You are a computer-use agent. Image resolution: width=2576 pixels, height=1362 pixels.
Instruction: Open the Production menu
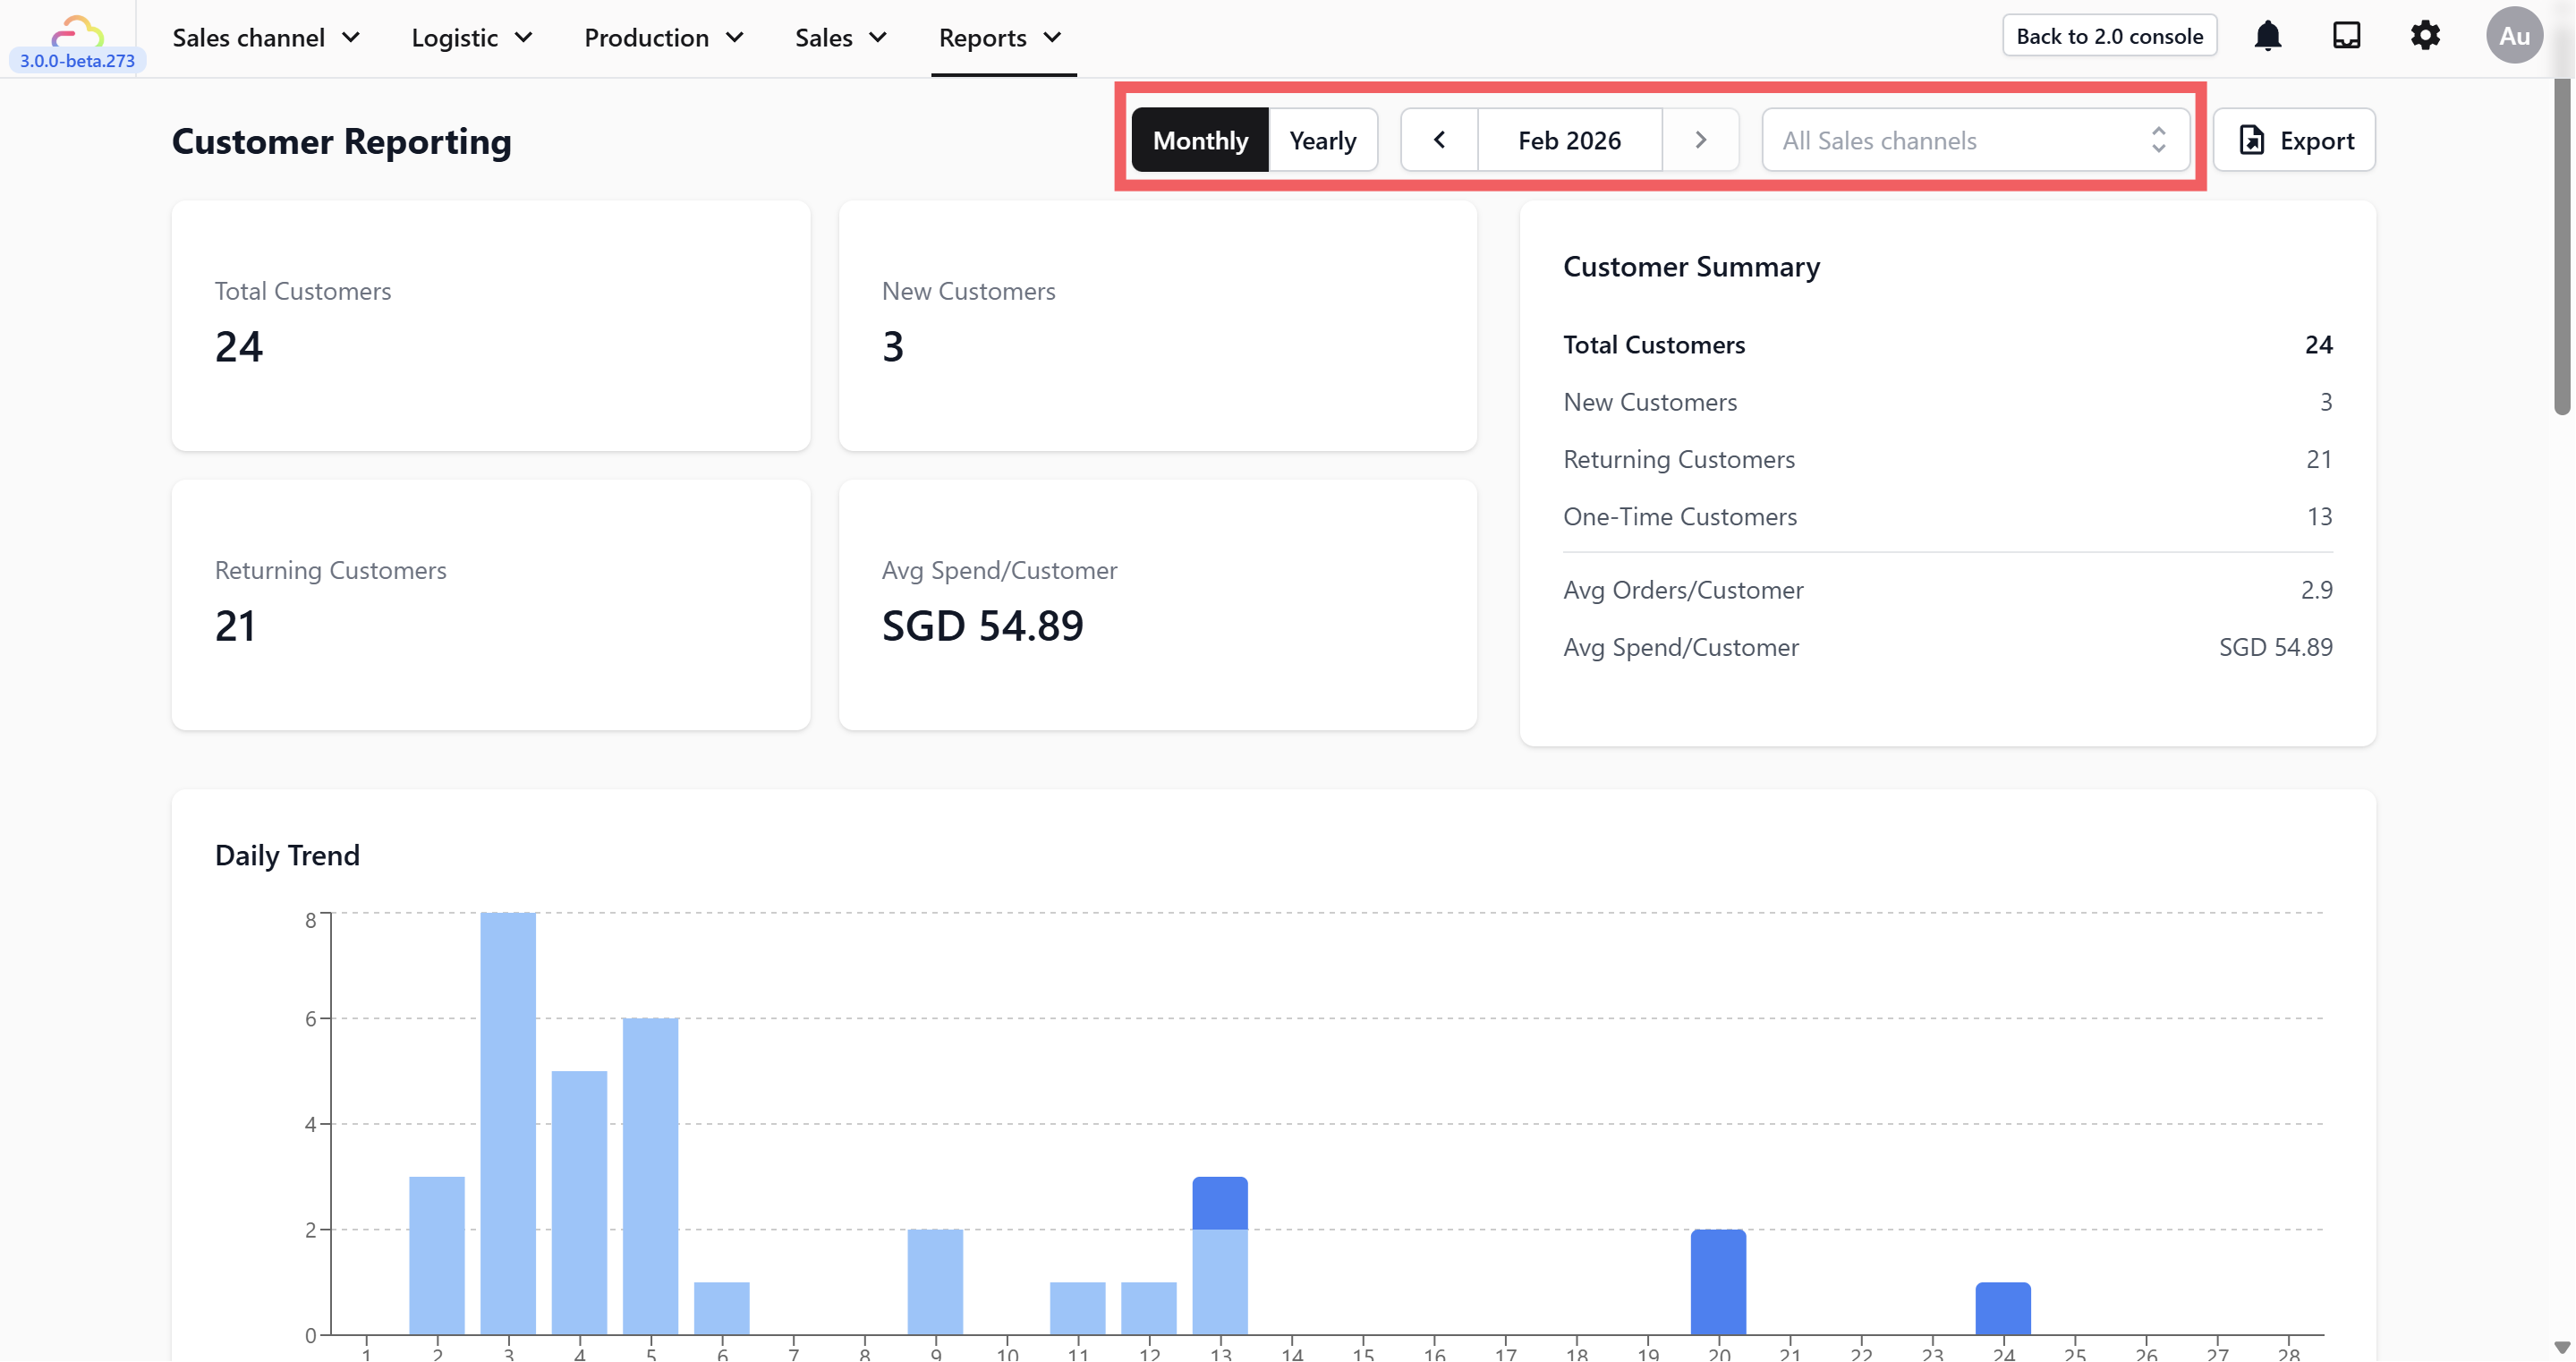click(x=663, y=38)
